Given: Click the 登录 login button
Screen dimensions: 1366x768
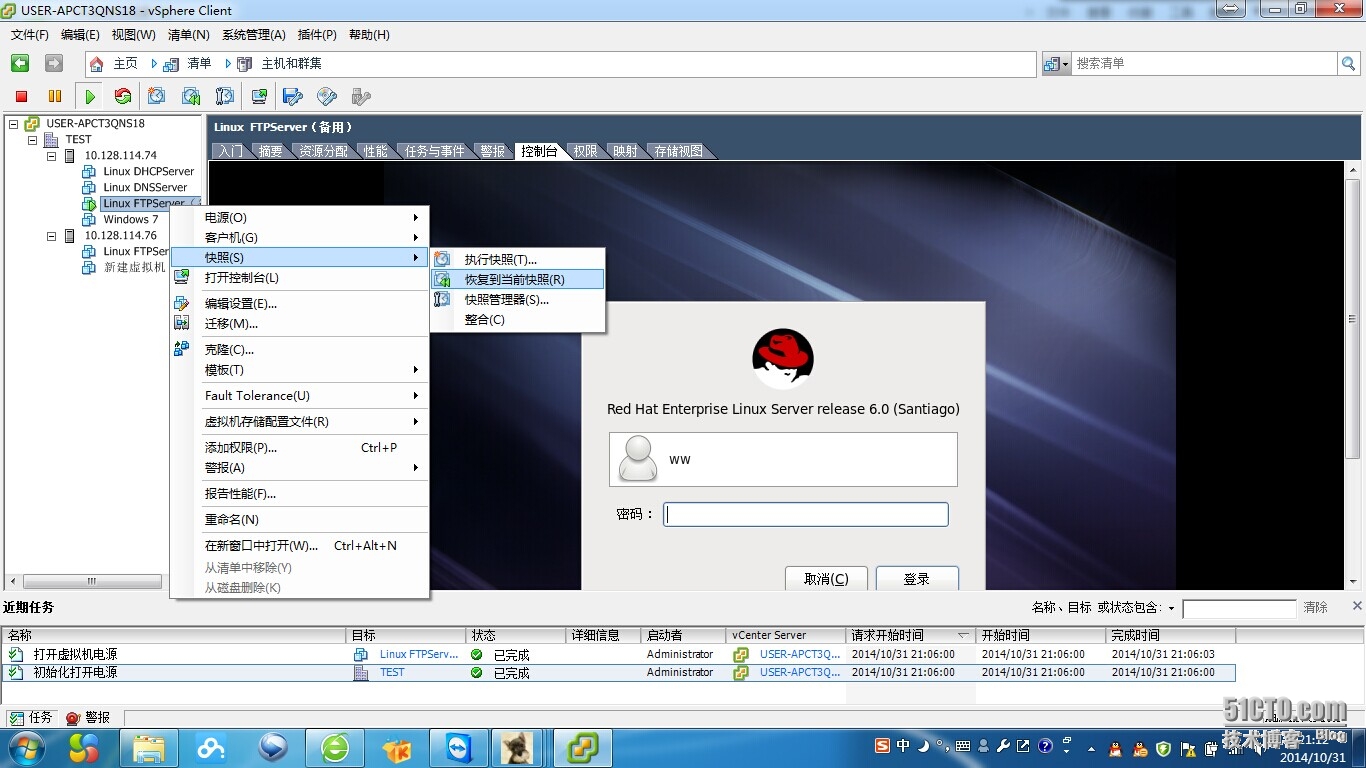Looking at the screenshot, I should pyautogui.click(x=917, y=578).
